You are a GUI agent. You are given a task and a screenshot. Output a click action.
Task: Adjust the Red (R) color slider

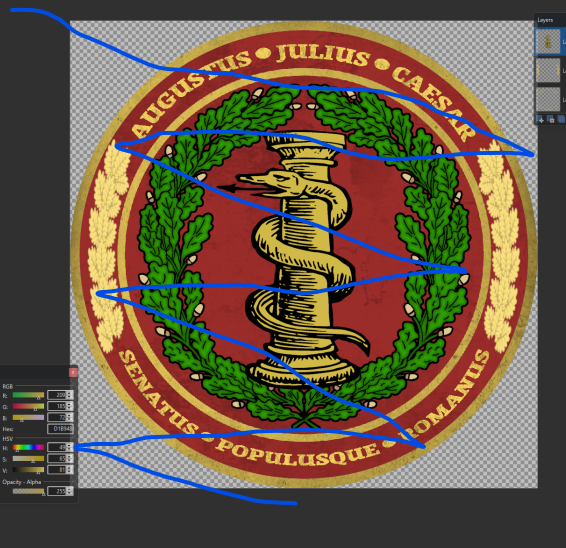click(x=29, y=395)
